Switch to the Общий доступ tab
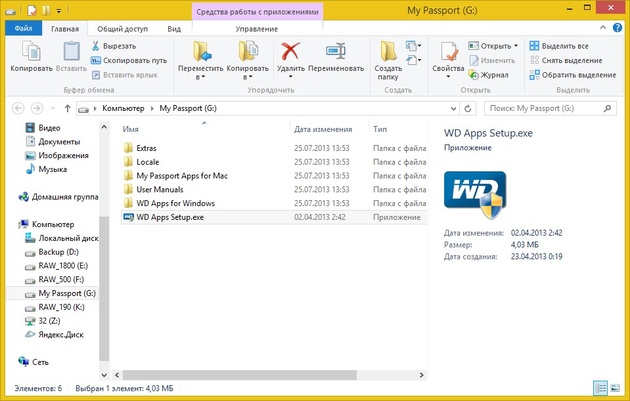630x401 pixels. point(123,29)
